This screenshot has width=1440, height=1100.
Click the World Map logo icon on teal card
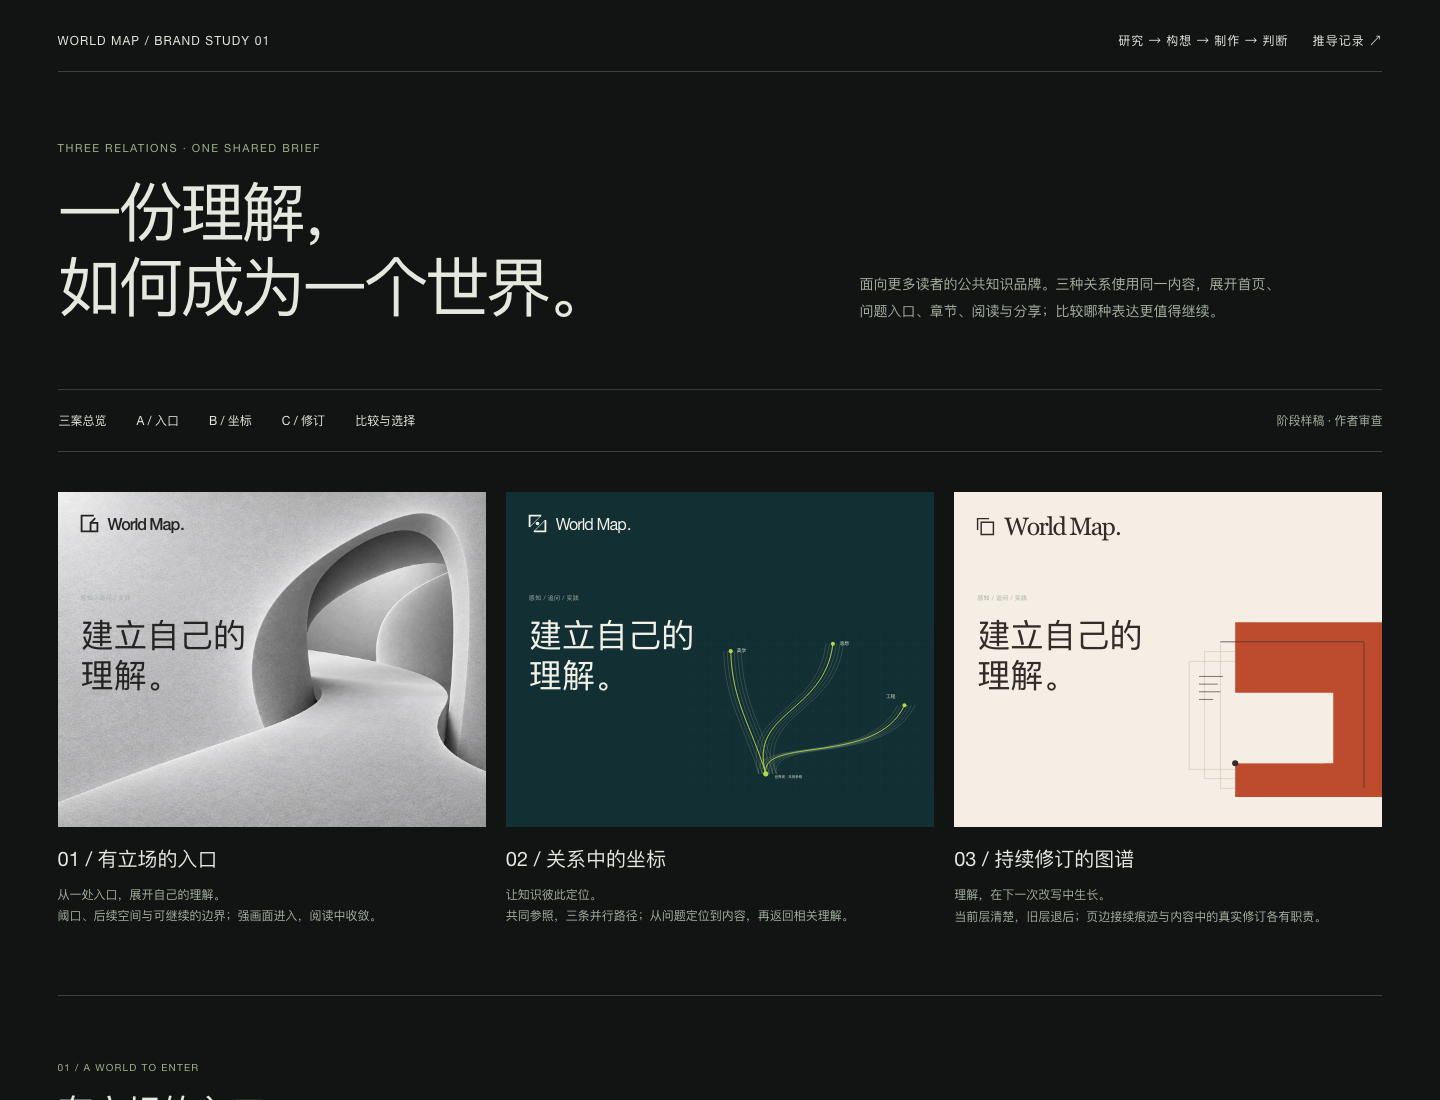coord(537,524)
